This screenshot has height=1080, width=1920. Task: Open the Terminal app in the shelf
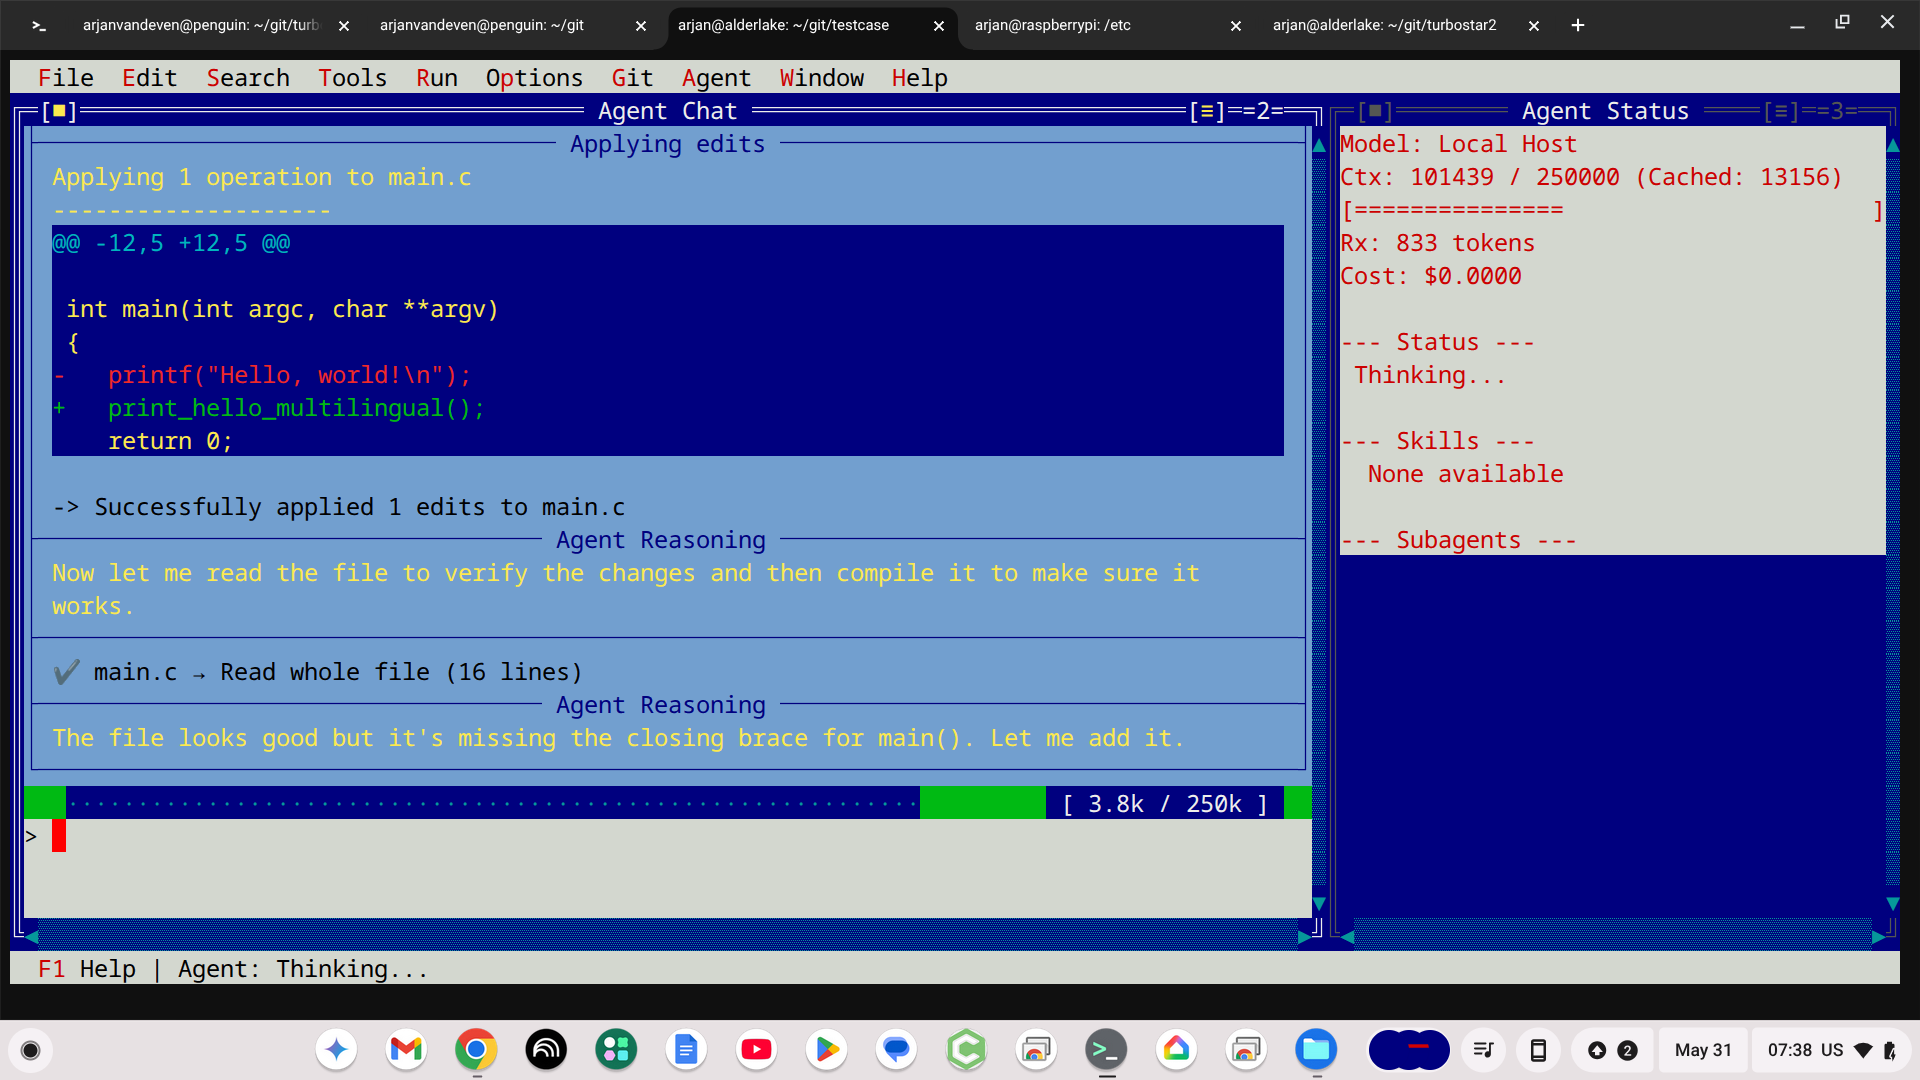(x=1106, y=1050)
